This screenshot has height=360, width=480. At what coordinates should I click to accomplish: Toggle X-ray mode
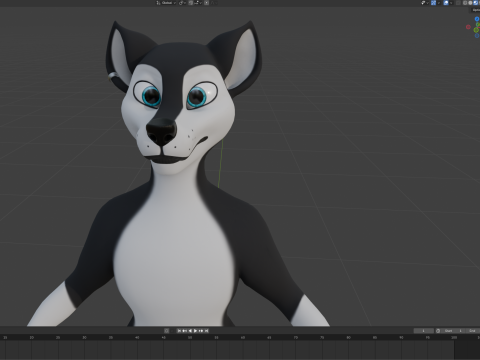[458, 3]
